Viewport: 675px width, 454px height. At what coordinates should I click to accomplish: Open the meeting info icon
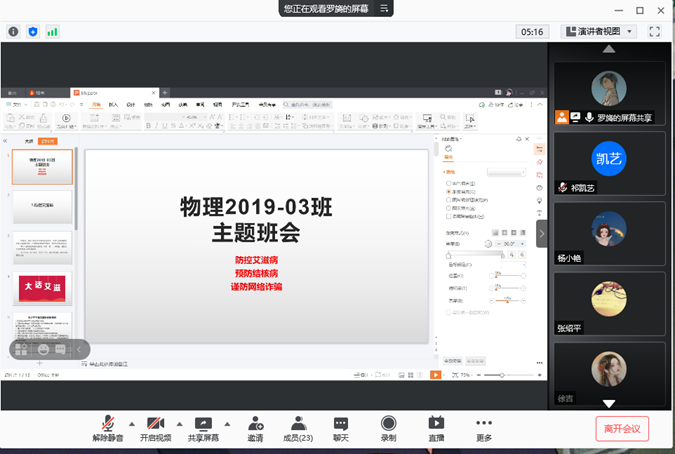click(x=14, y=32)
